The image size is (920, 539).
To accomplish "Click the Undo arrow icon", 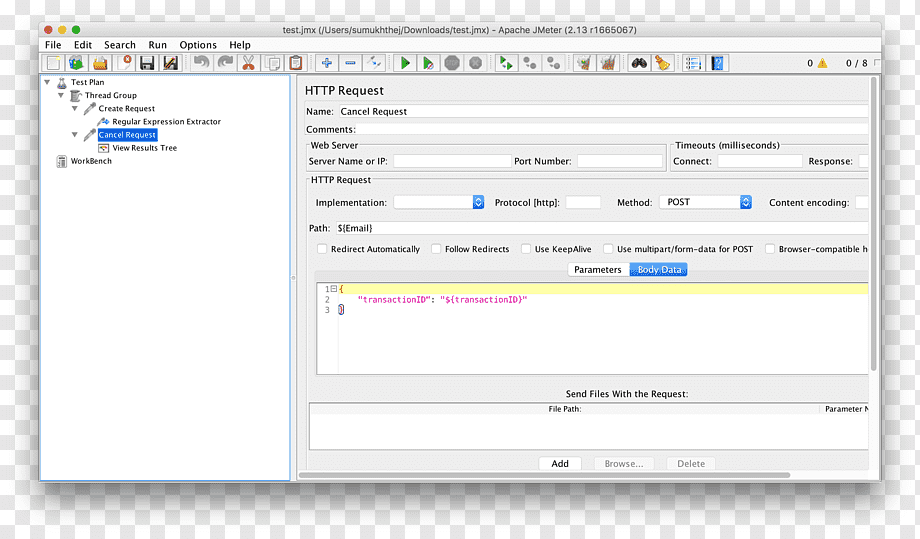I will point(201,63).
